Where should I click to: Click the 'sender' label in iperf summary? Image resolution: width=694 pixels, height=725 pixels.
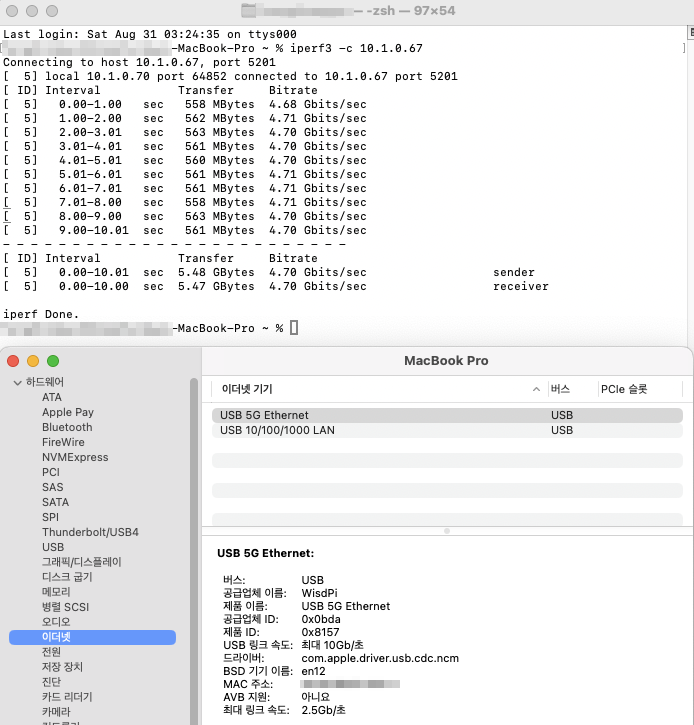pyautogui.click(x=514, y=272)
